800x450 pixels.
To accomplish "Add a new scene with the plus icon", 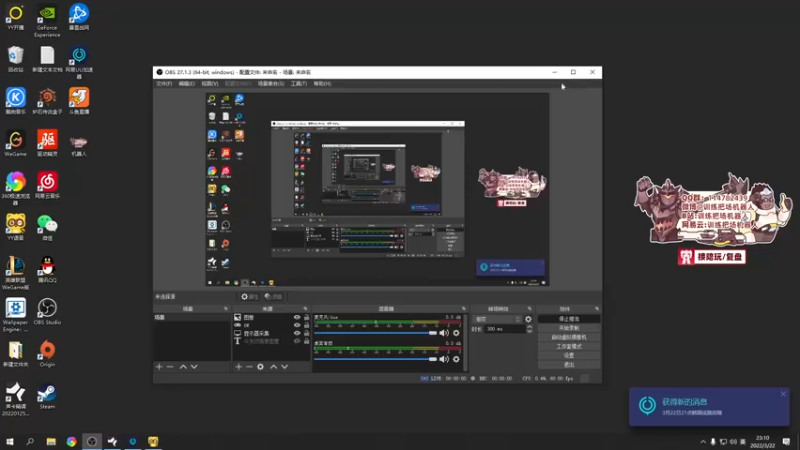I will pos(159,367).
